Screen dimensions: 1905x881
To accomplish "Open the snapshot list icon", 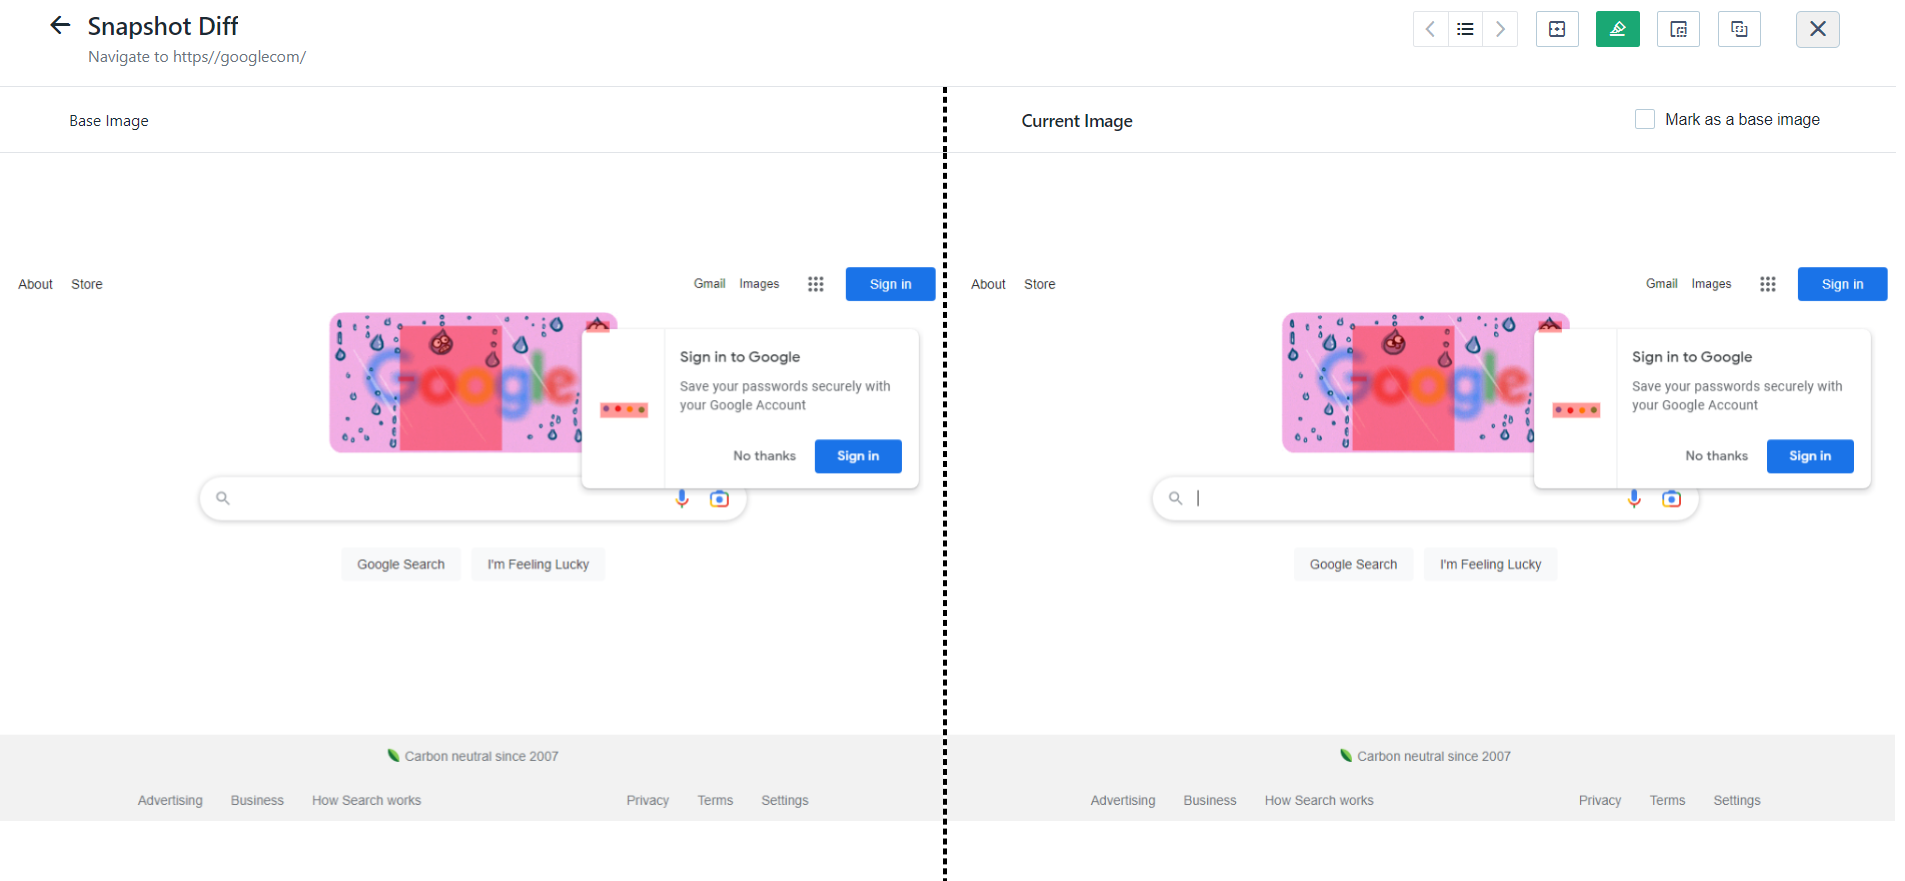I will coord(1465,29).
